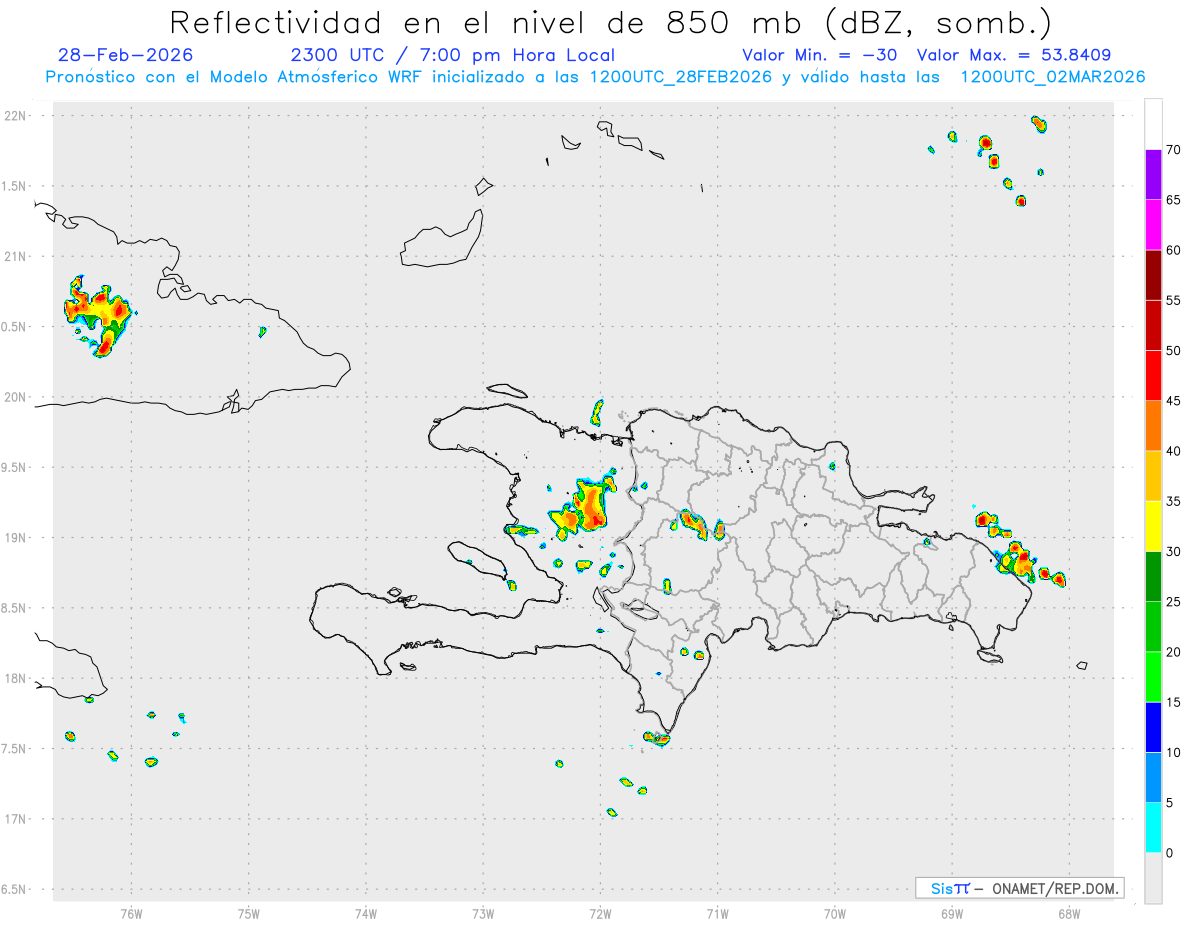Click the longitude label "73W"
Screen dimensions: 1200x927
point(483,913)
